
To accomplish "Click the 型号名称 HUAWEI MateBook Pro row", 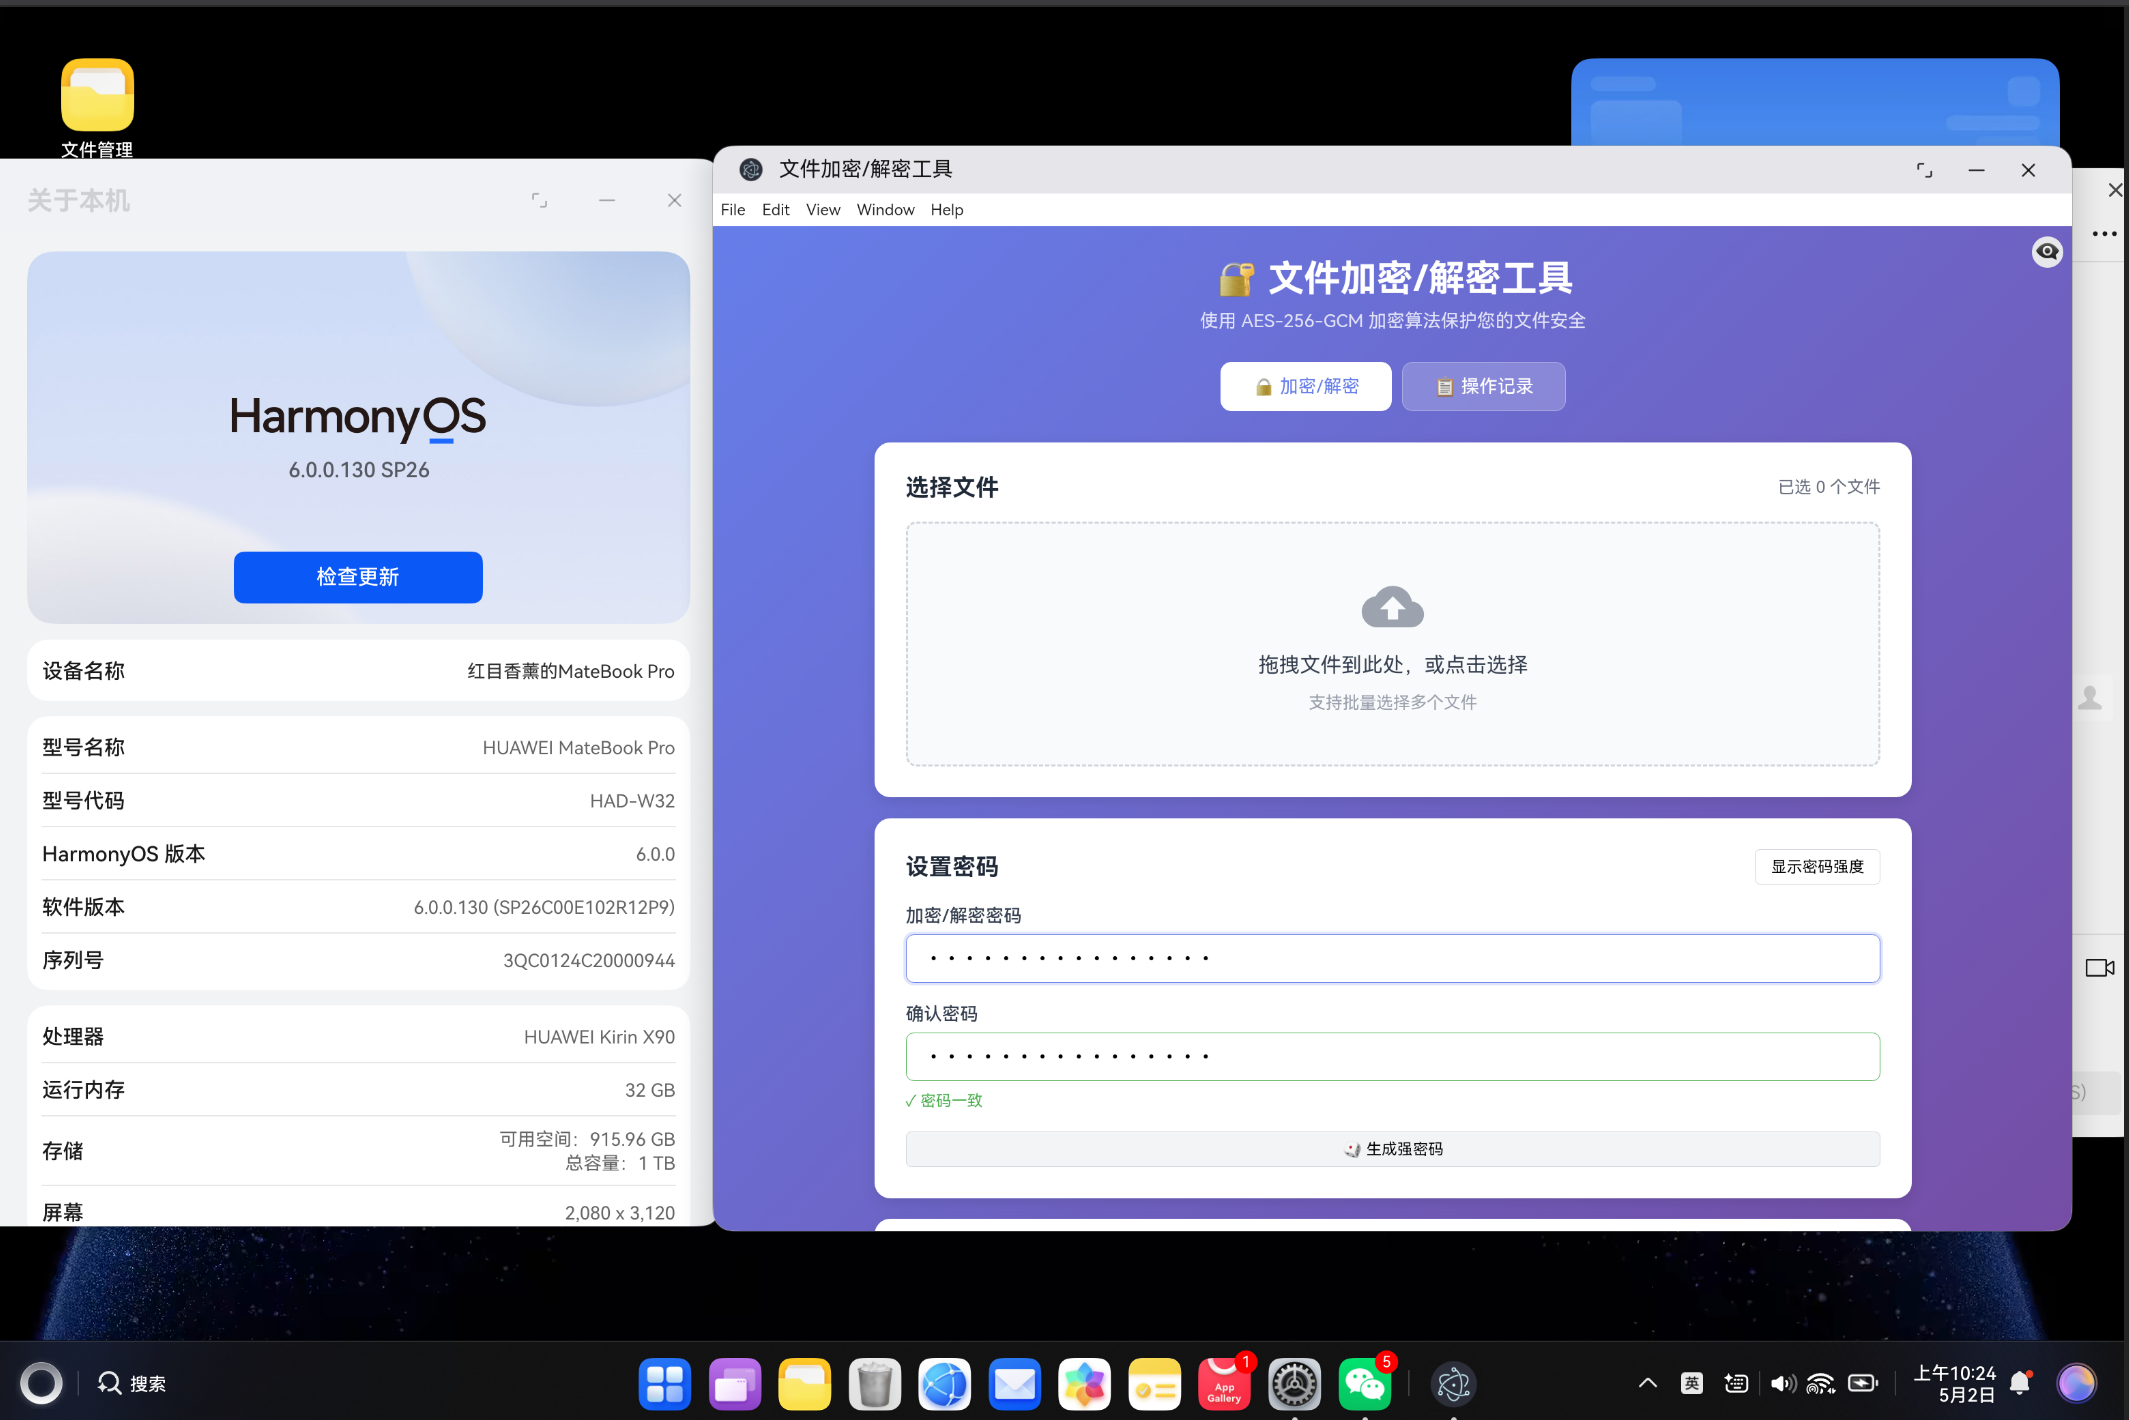I will pyautogui.click(x=358, y=748).
